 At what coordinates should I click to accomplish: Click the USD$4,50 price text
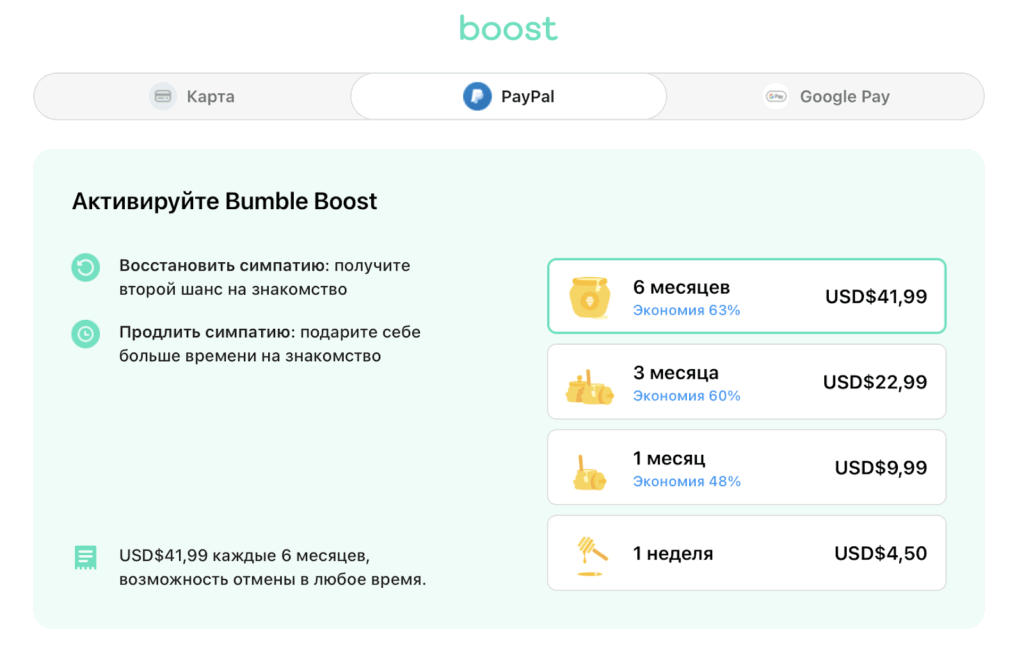point(879,553)
